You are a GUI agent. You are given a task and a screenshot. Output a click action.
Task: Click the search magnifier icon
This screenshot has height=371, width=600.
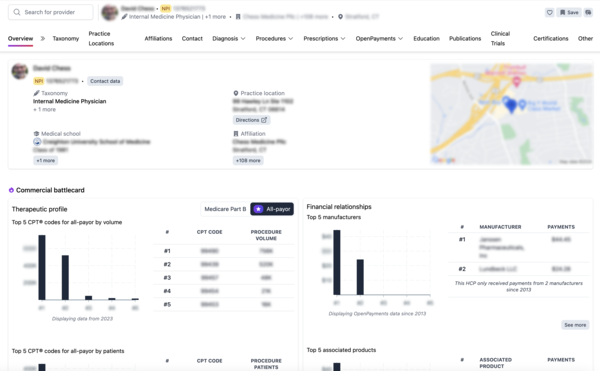pyautogui.click(x=17, y=12)
